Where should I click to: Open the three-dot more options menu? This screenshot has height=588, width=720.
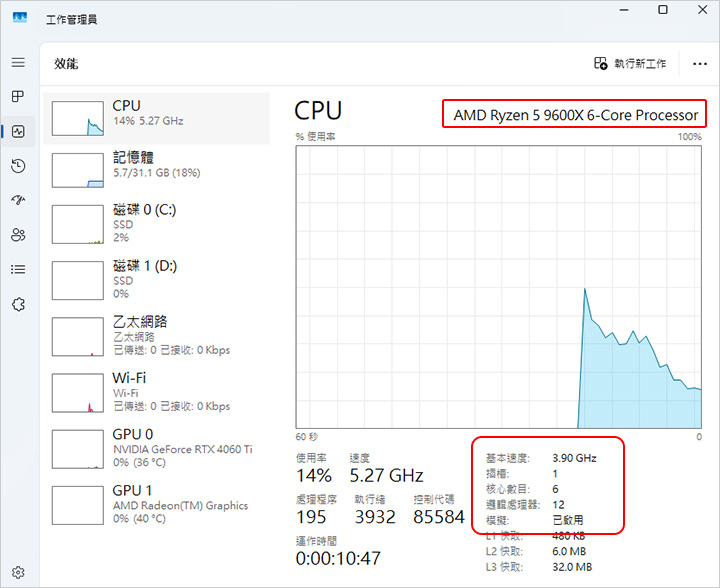700,64
